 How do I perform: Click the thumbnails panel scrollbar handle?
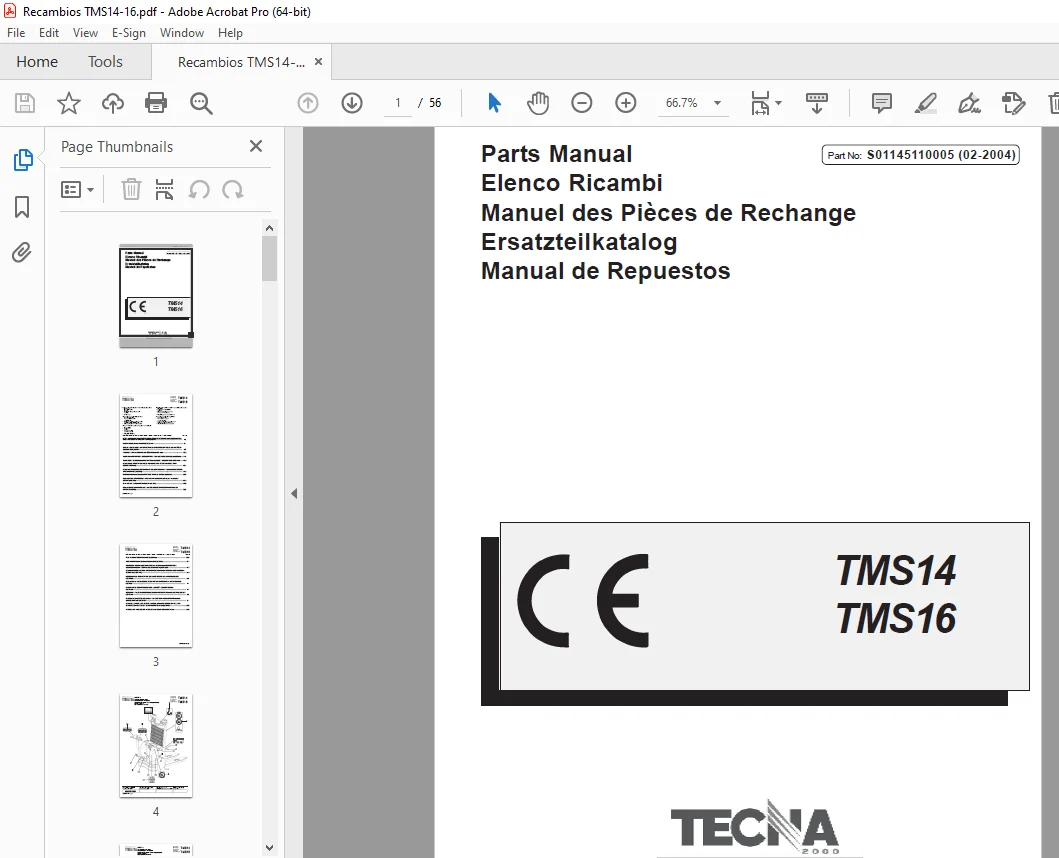coord(269,258)
